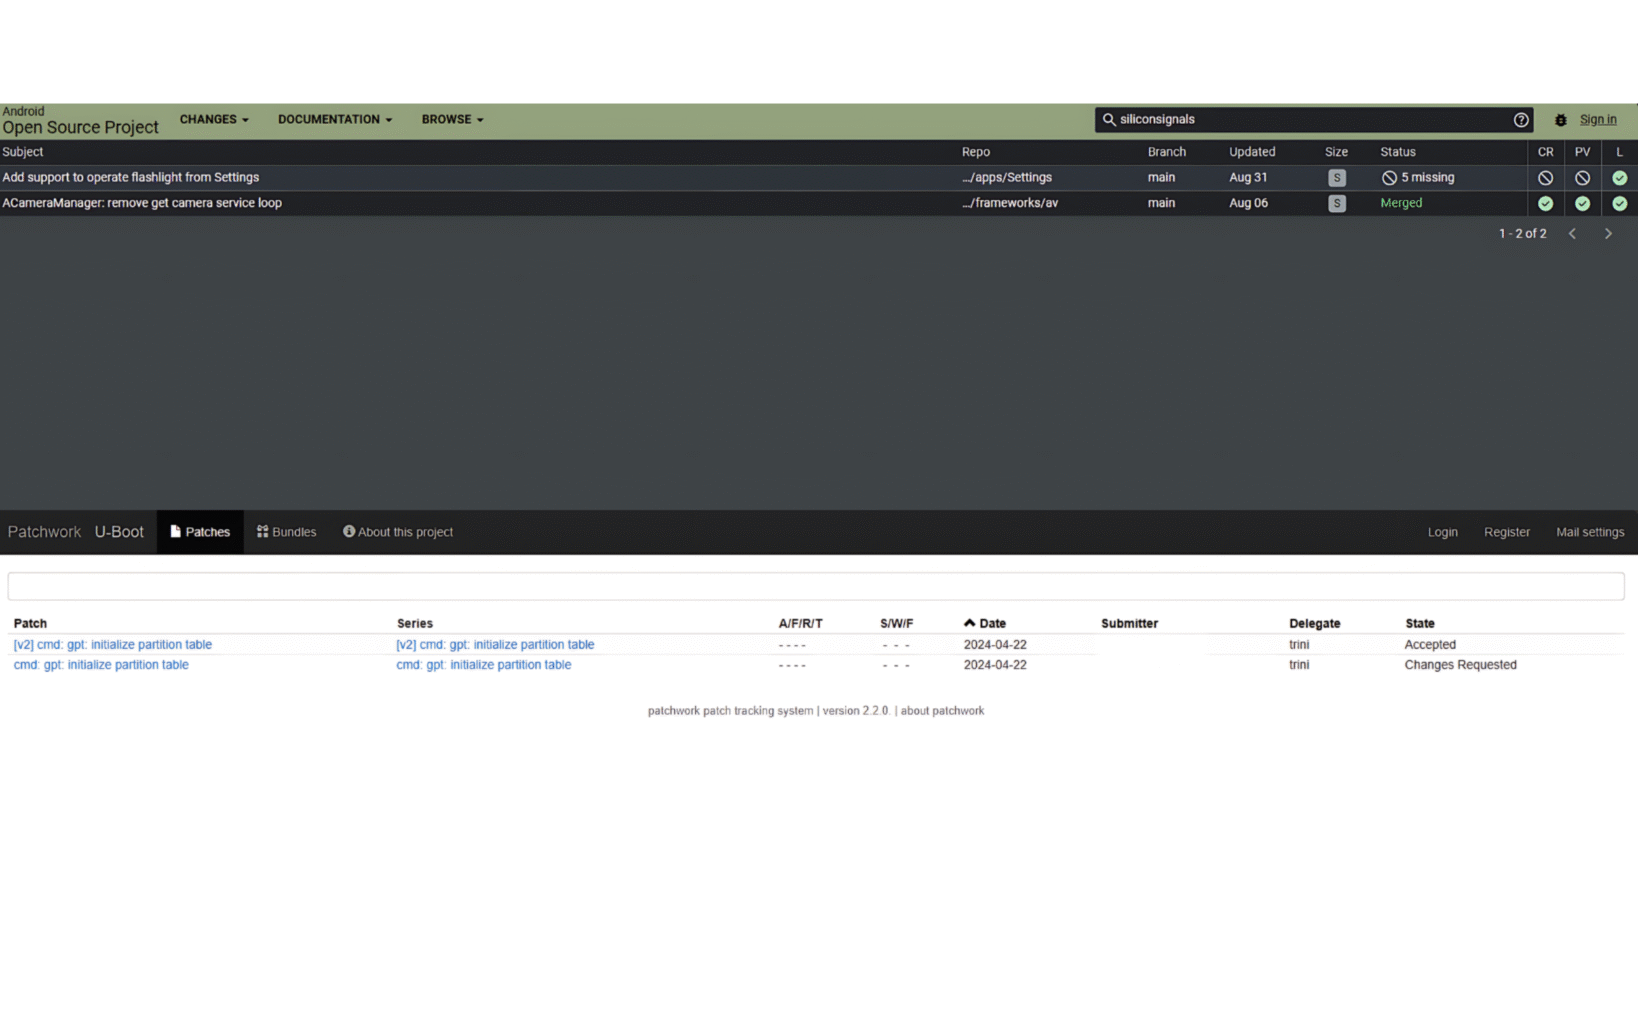Open the .../apps/Settings repo link
Screen dimensions: 1638x1024
pyautogui.click(x=1006, y=177)
